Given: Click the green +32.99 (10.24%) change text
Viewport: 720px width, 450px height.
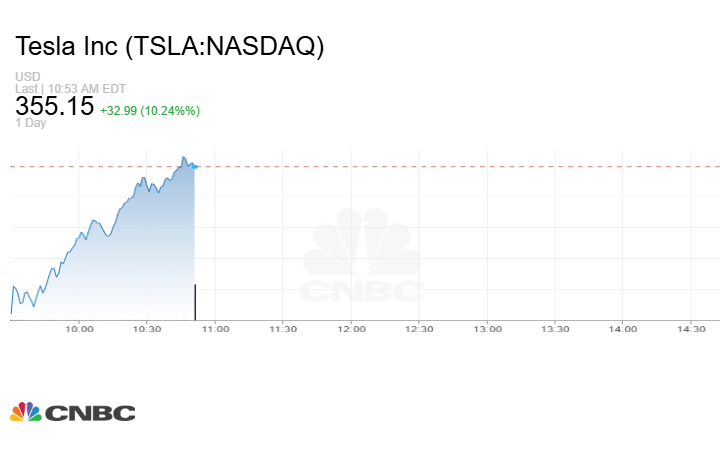Looking at the screenshot, I should (x=150, y=110).
